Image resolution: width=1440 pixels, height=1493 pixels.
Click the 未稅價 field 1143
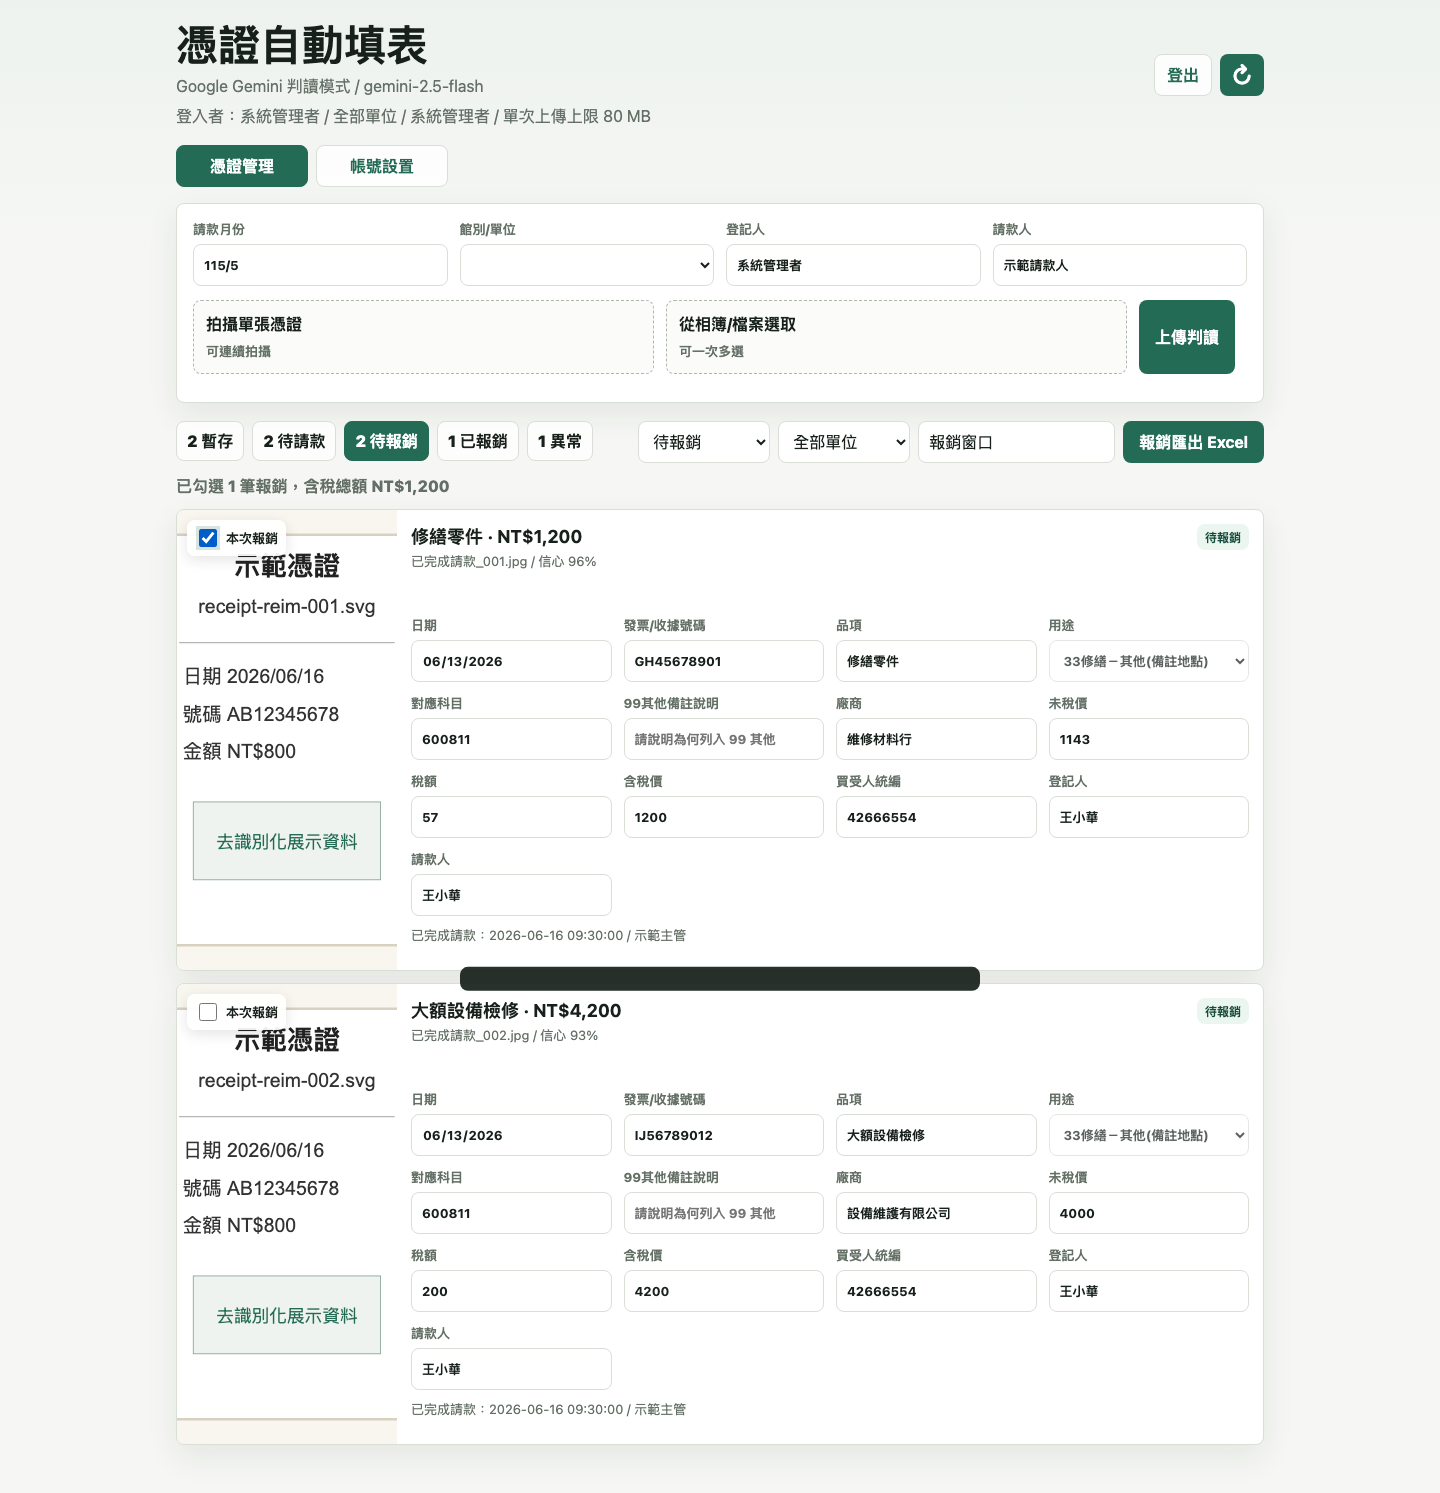1149,739
